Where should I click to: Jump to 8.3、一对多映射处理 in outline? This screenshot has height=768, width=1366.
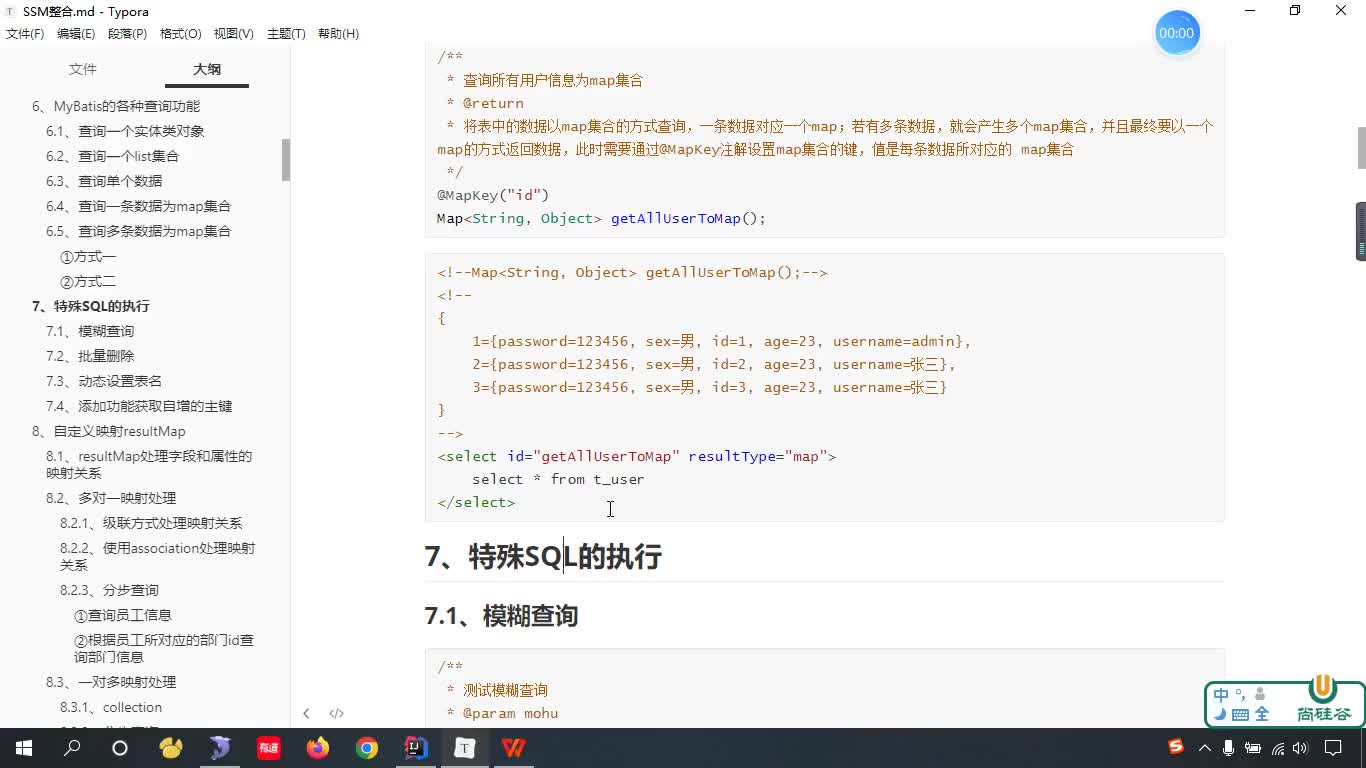[x=111, y=682]
